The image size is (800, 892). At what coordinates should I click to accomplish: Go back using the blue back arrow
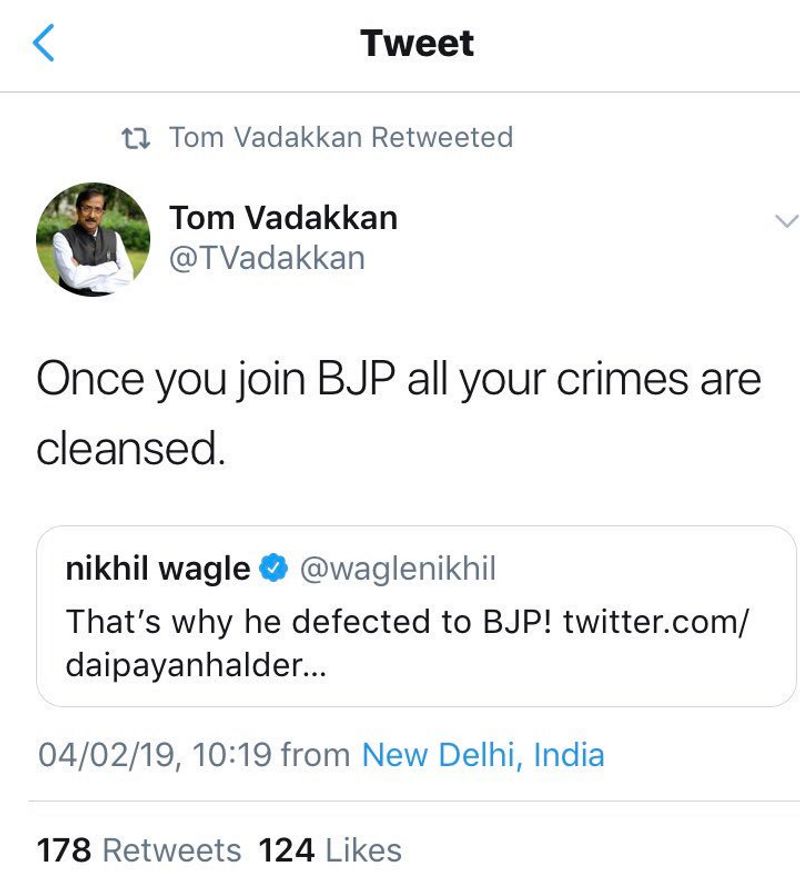point(43,44)
